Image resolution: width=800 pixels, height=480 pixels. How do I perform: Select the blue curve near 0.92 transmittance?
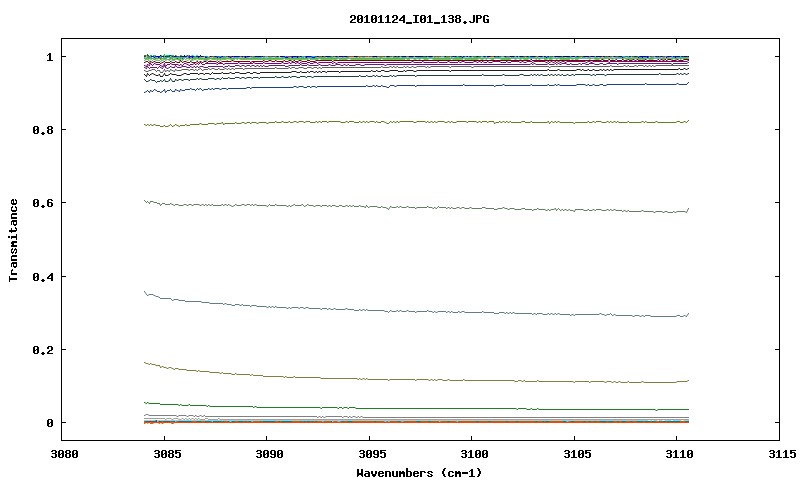pos(416,86)
